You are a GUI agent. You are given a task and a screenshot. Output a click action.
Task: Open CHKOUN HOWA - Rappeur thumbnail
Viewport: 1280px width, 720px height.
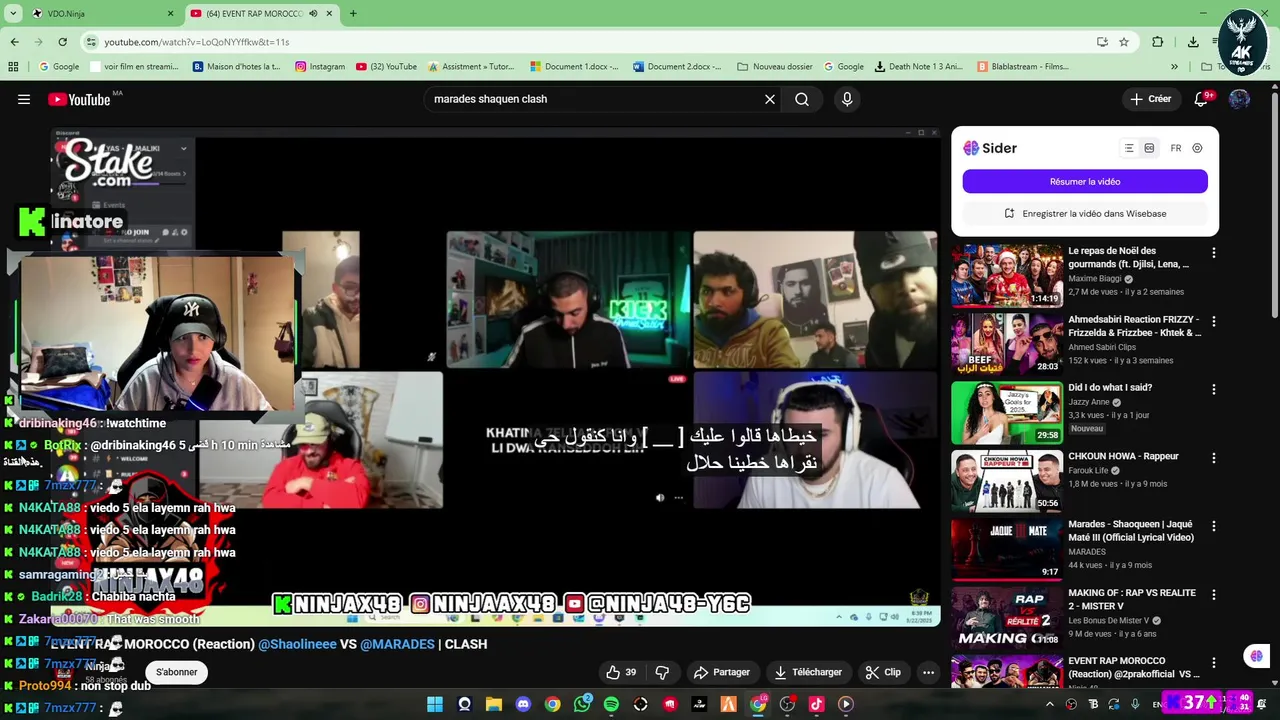(1007, 480)
